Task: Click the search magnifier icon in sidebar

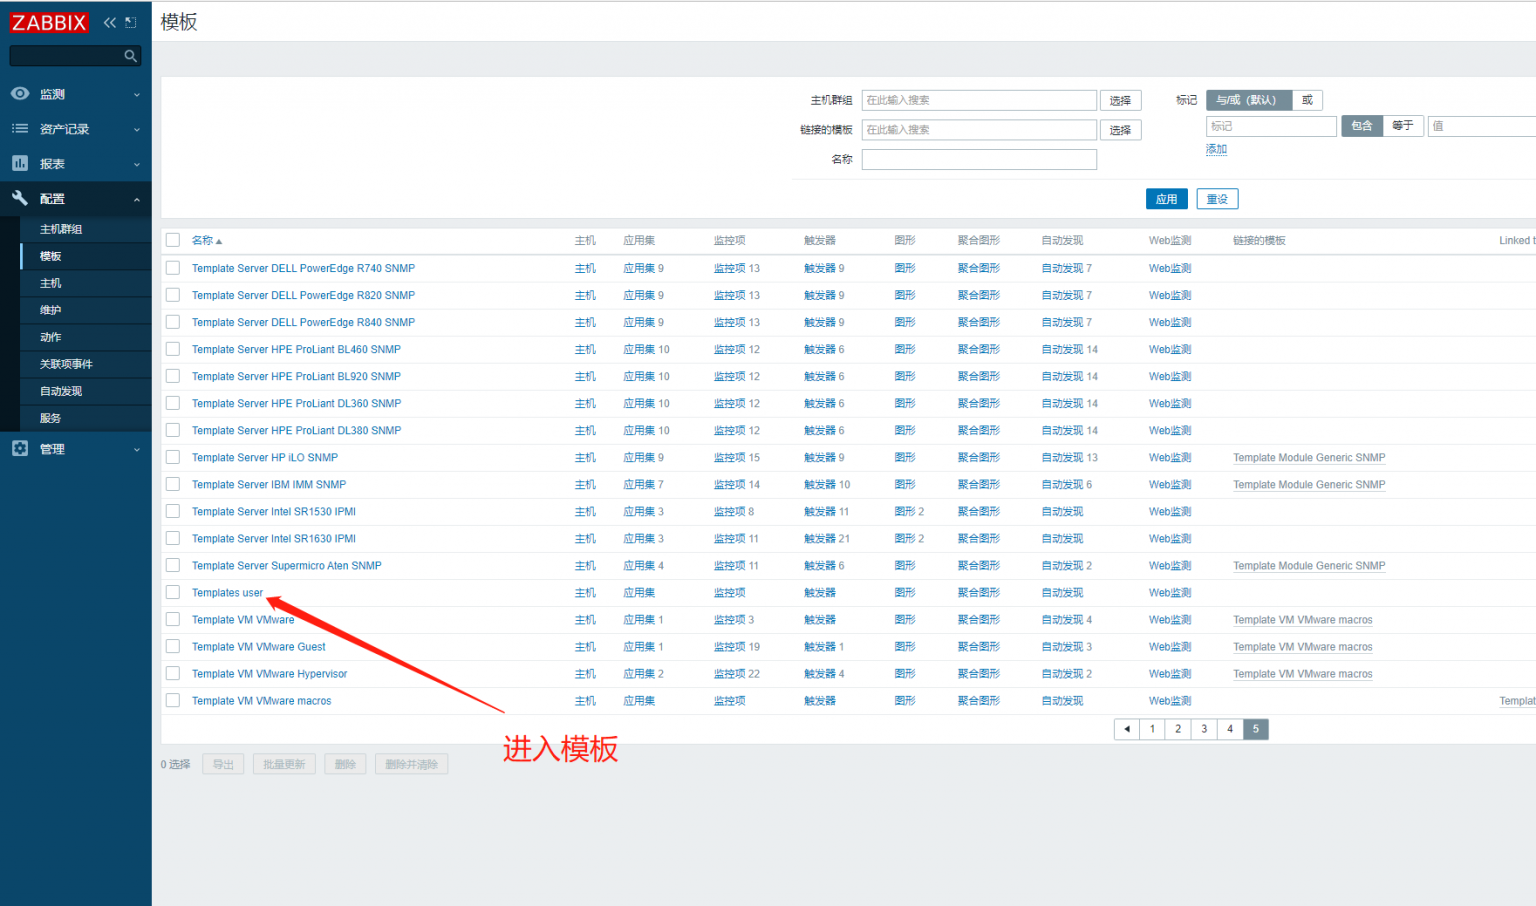Action: [x=130, y=56]
